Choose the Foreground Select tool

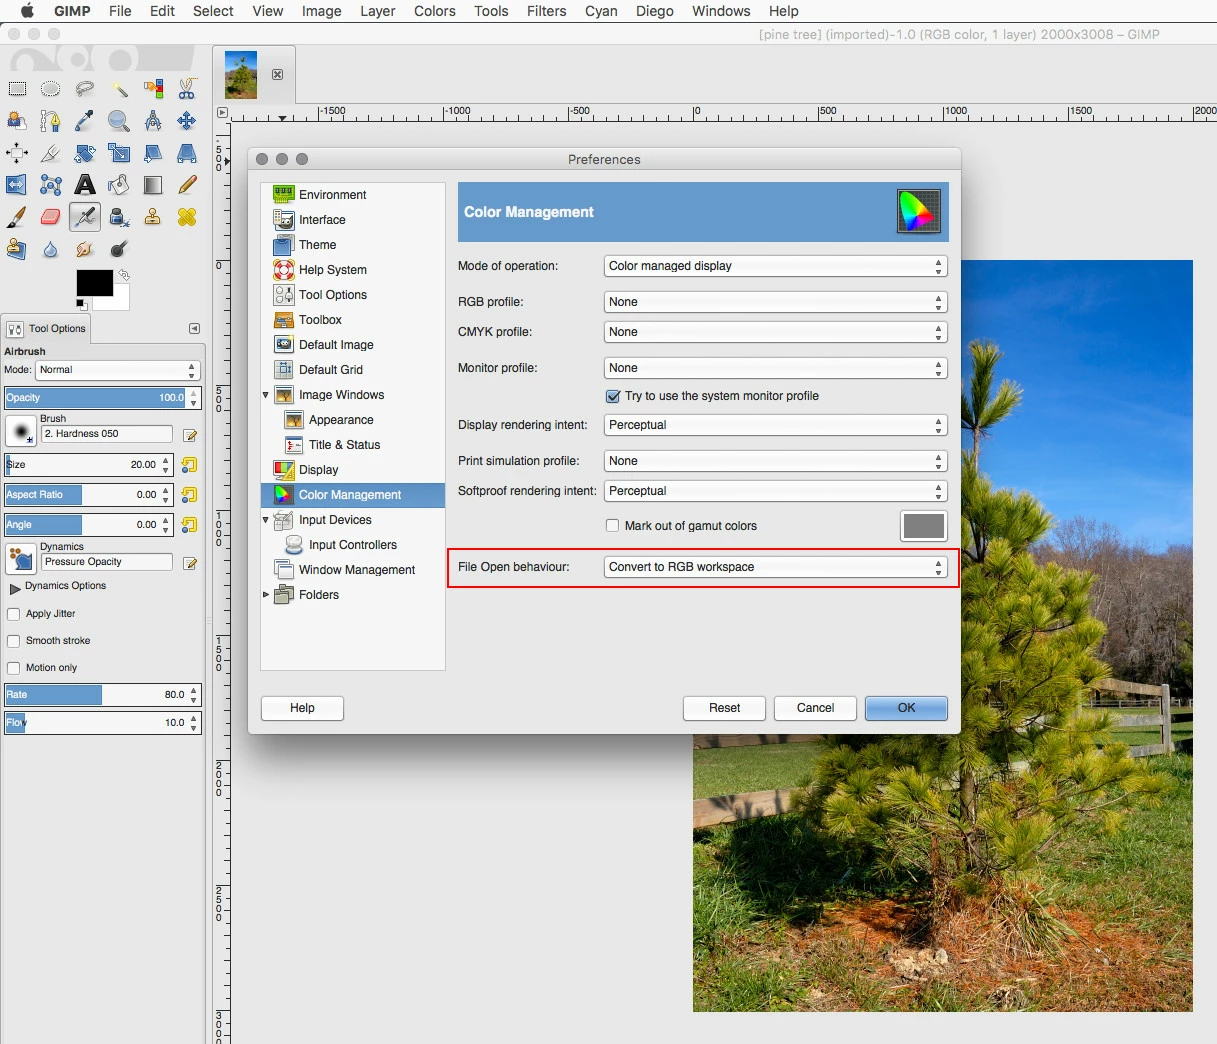[x=17, y=121]
